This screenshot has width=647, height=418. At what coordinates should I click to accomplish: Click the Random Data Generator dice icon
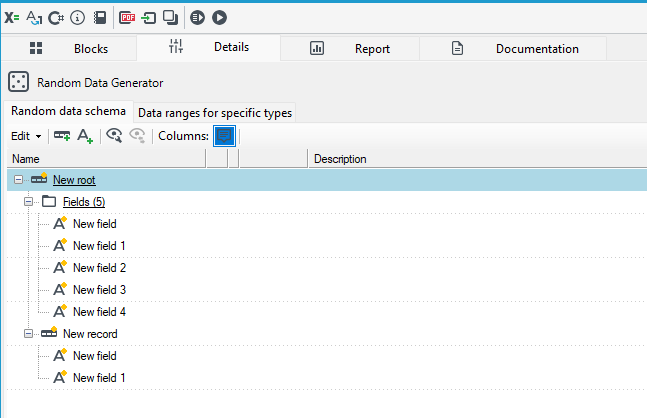click(19, 82)
